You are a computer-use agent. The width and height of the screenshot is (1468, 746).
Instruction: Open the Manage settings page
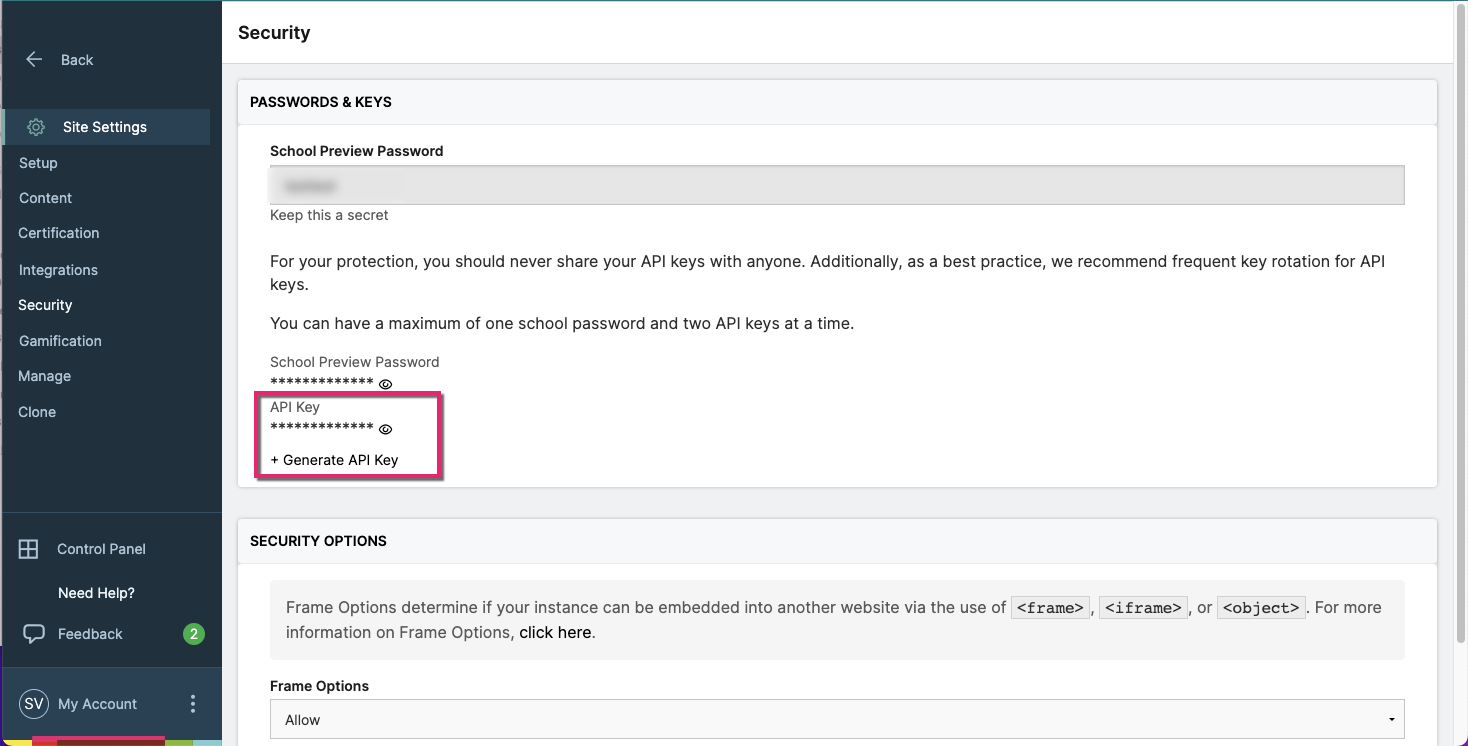tap(44, 376)
